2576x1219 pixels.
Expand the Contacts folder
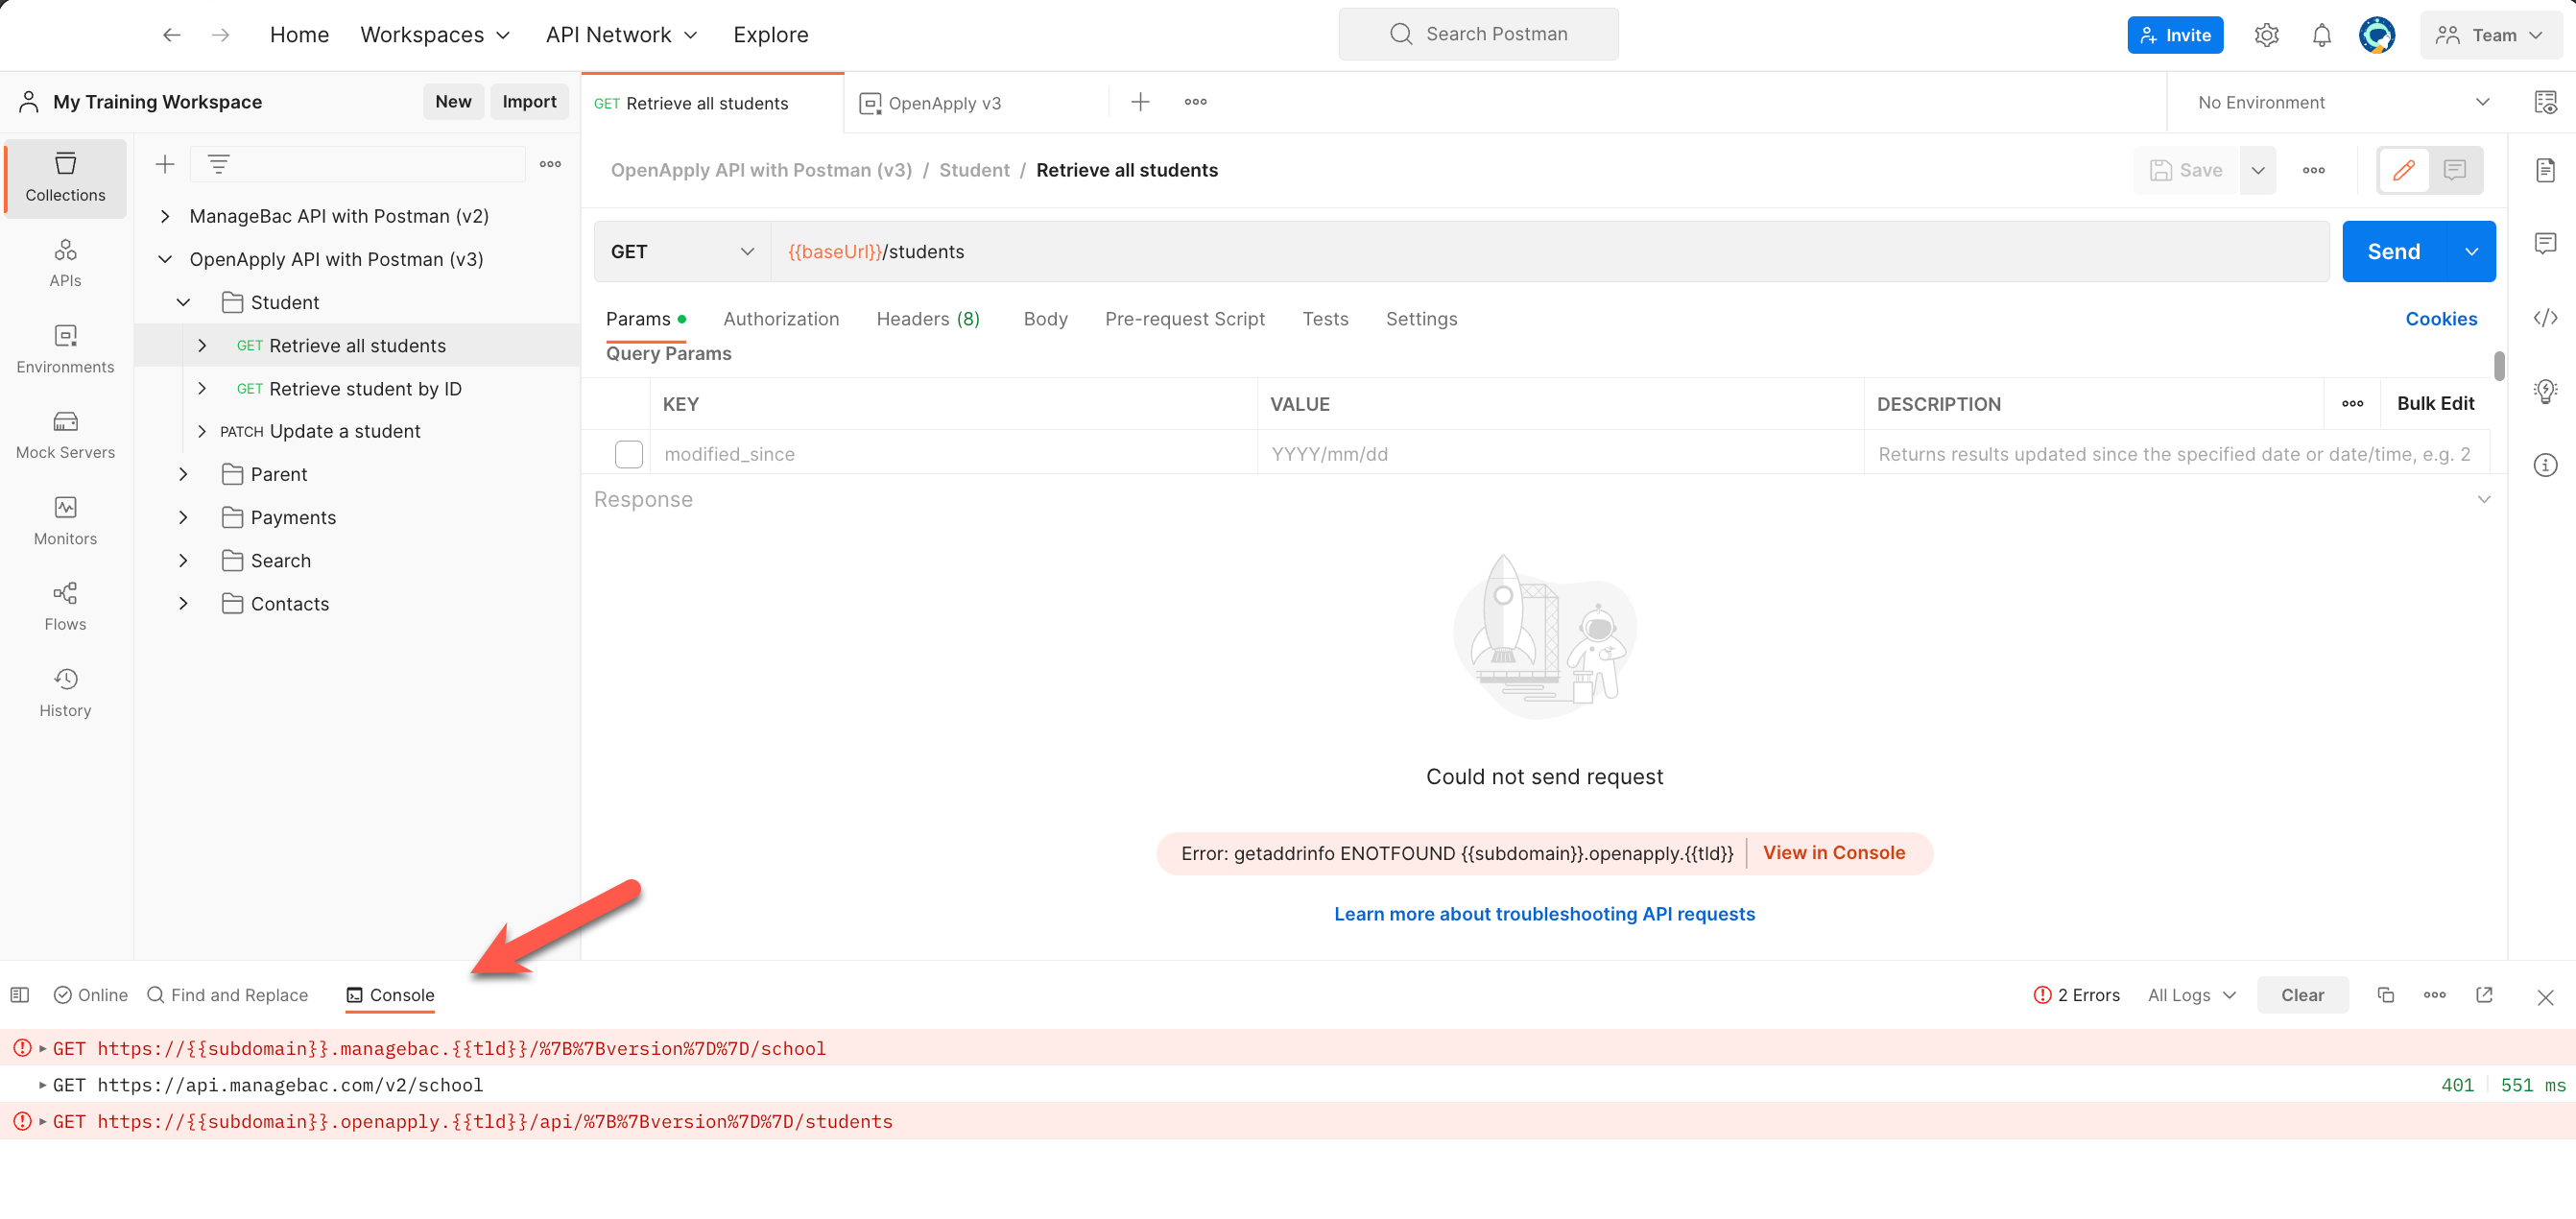183,603
